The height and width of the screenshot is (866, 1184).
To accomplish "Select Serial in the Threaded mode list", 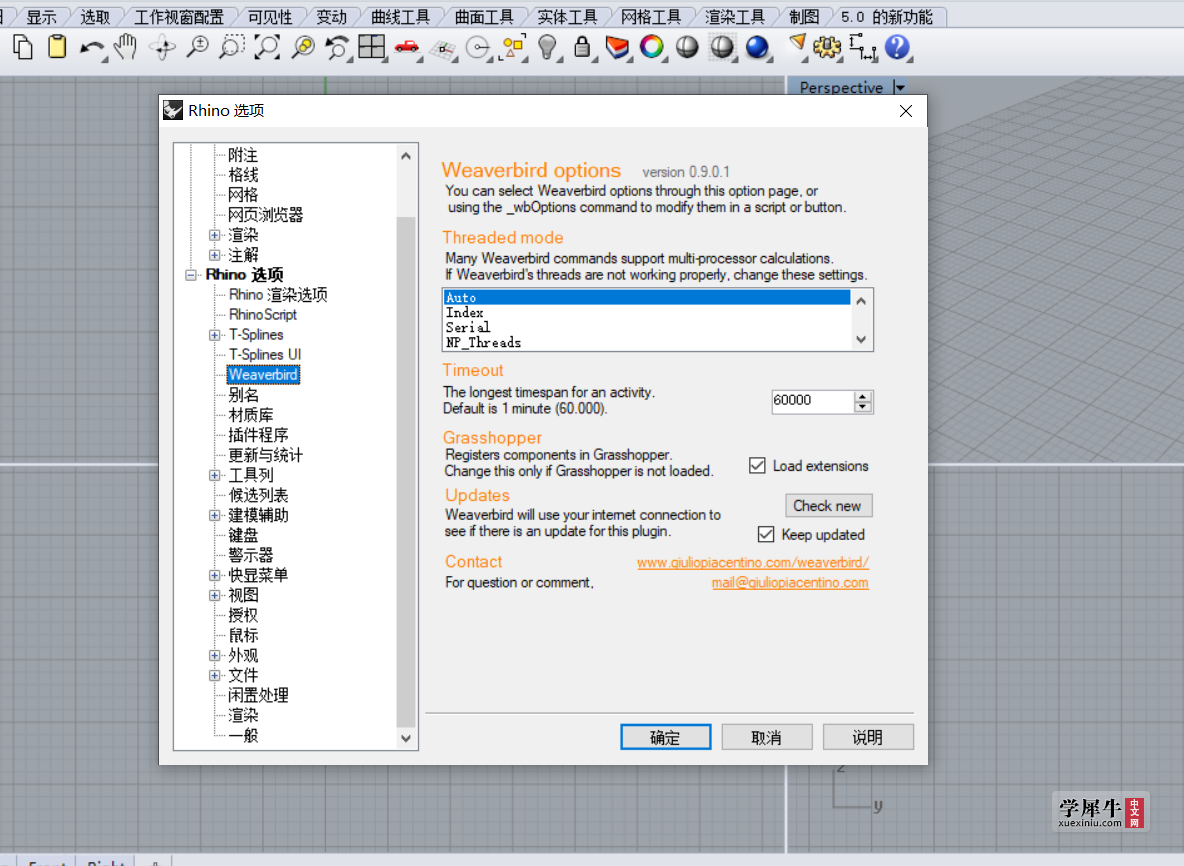I will pos(646,328).
